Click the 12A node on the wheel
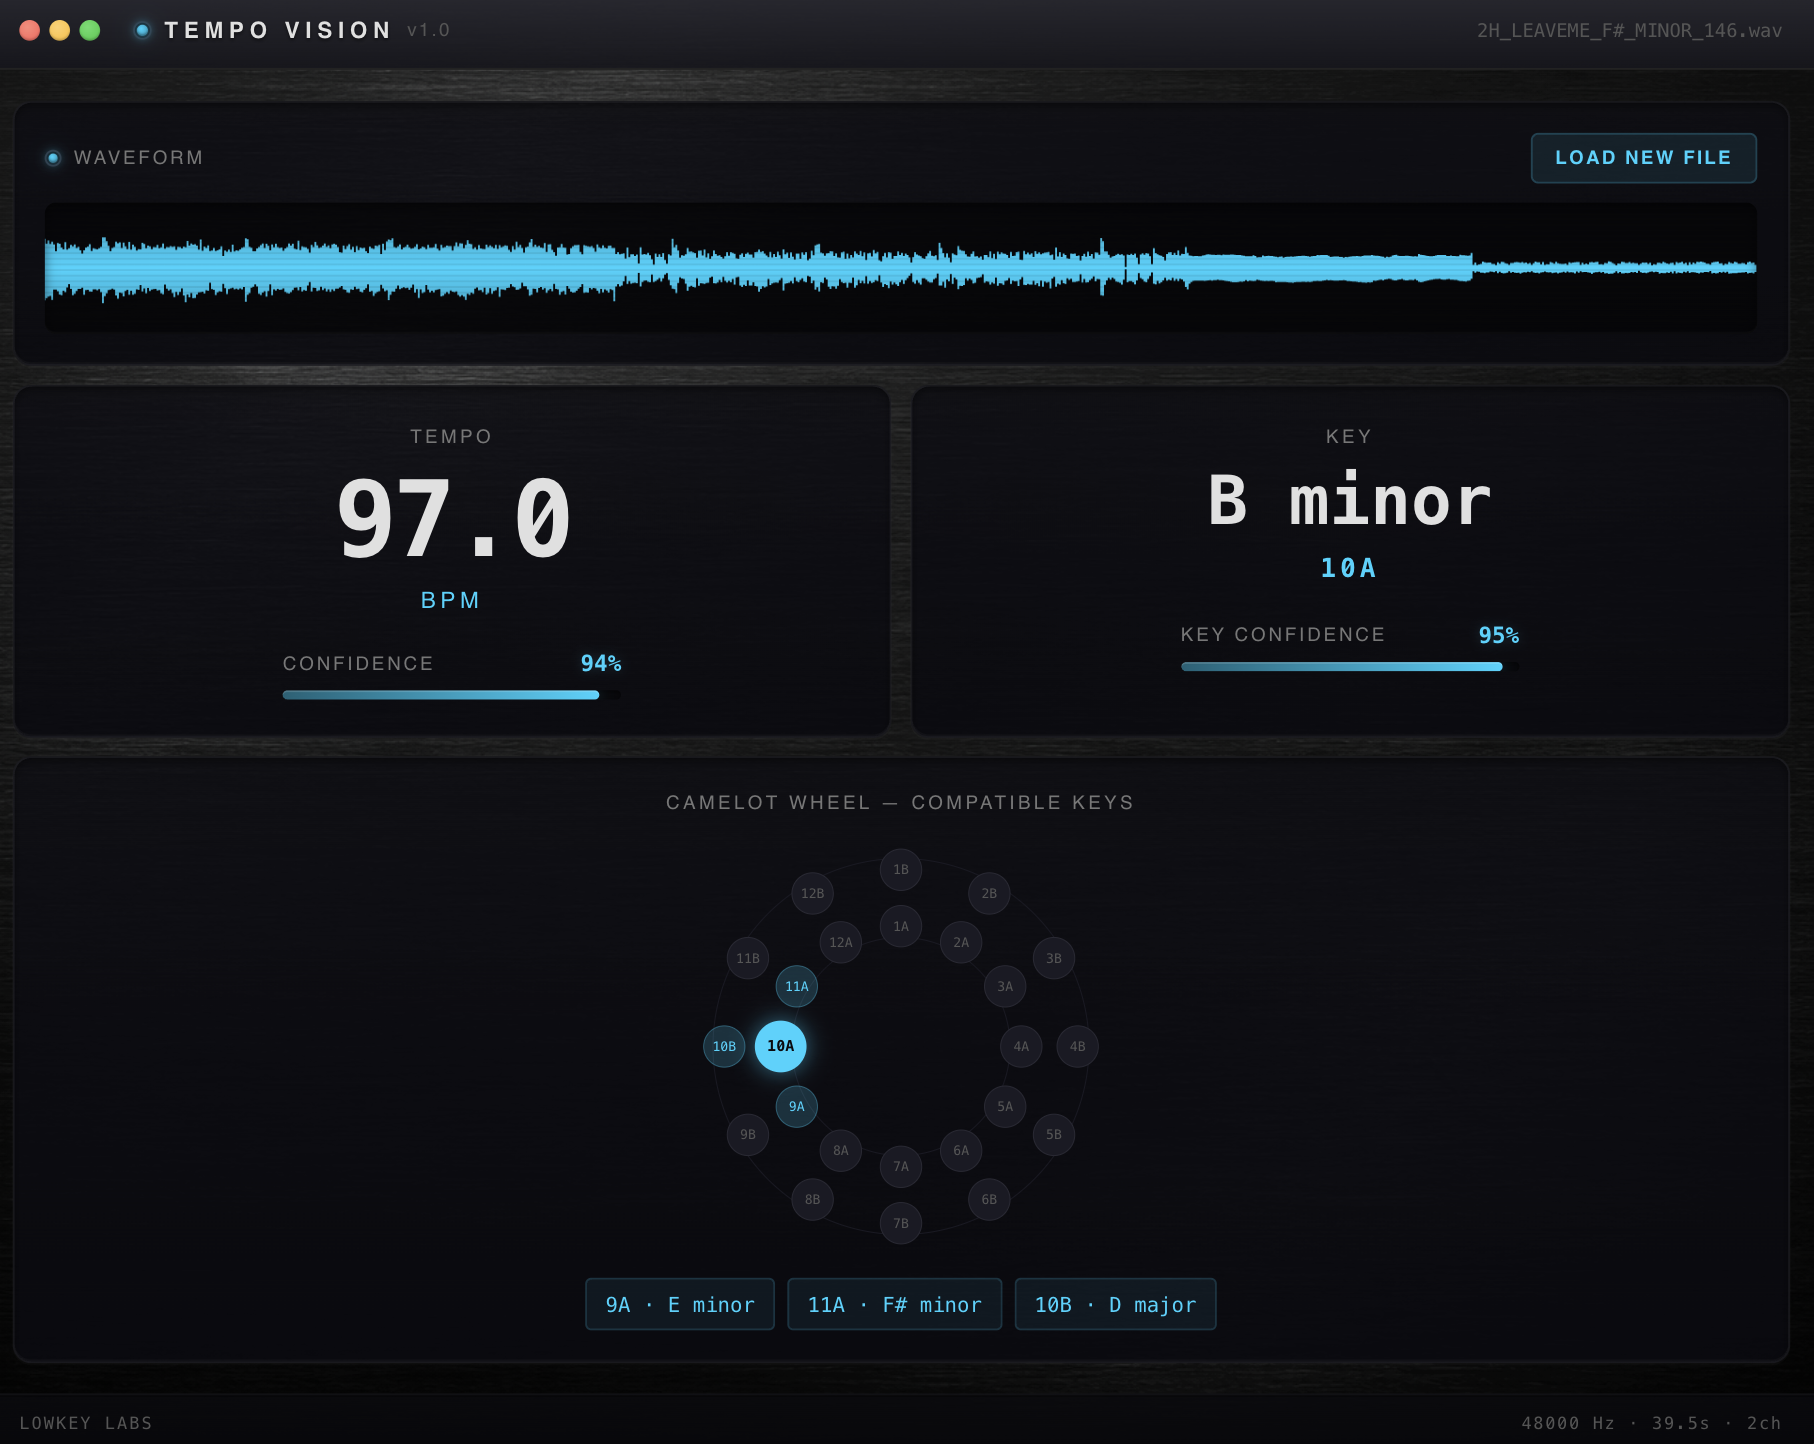Screen dimensions: 1814x1444 coord(841,942)
